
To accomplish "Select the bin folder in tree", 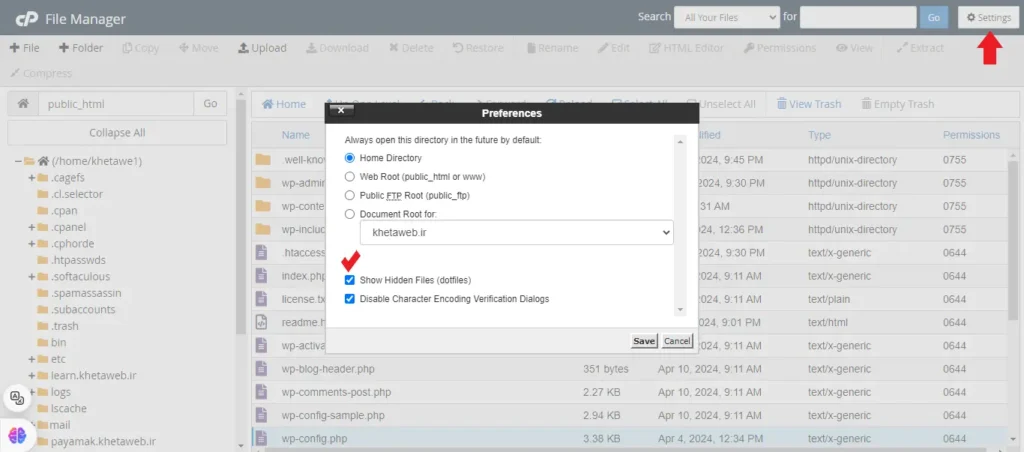I will pos(58,342).
